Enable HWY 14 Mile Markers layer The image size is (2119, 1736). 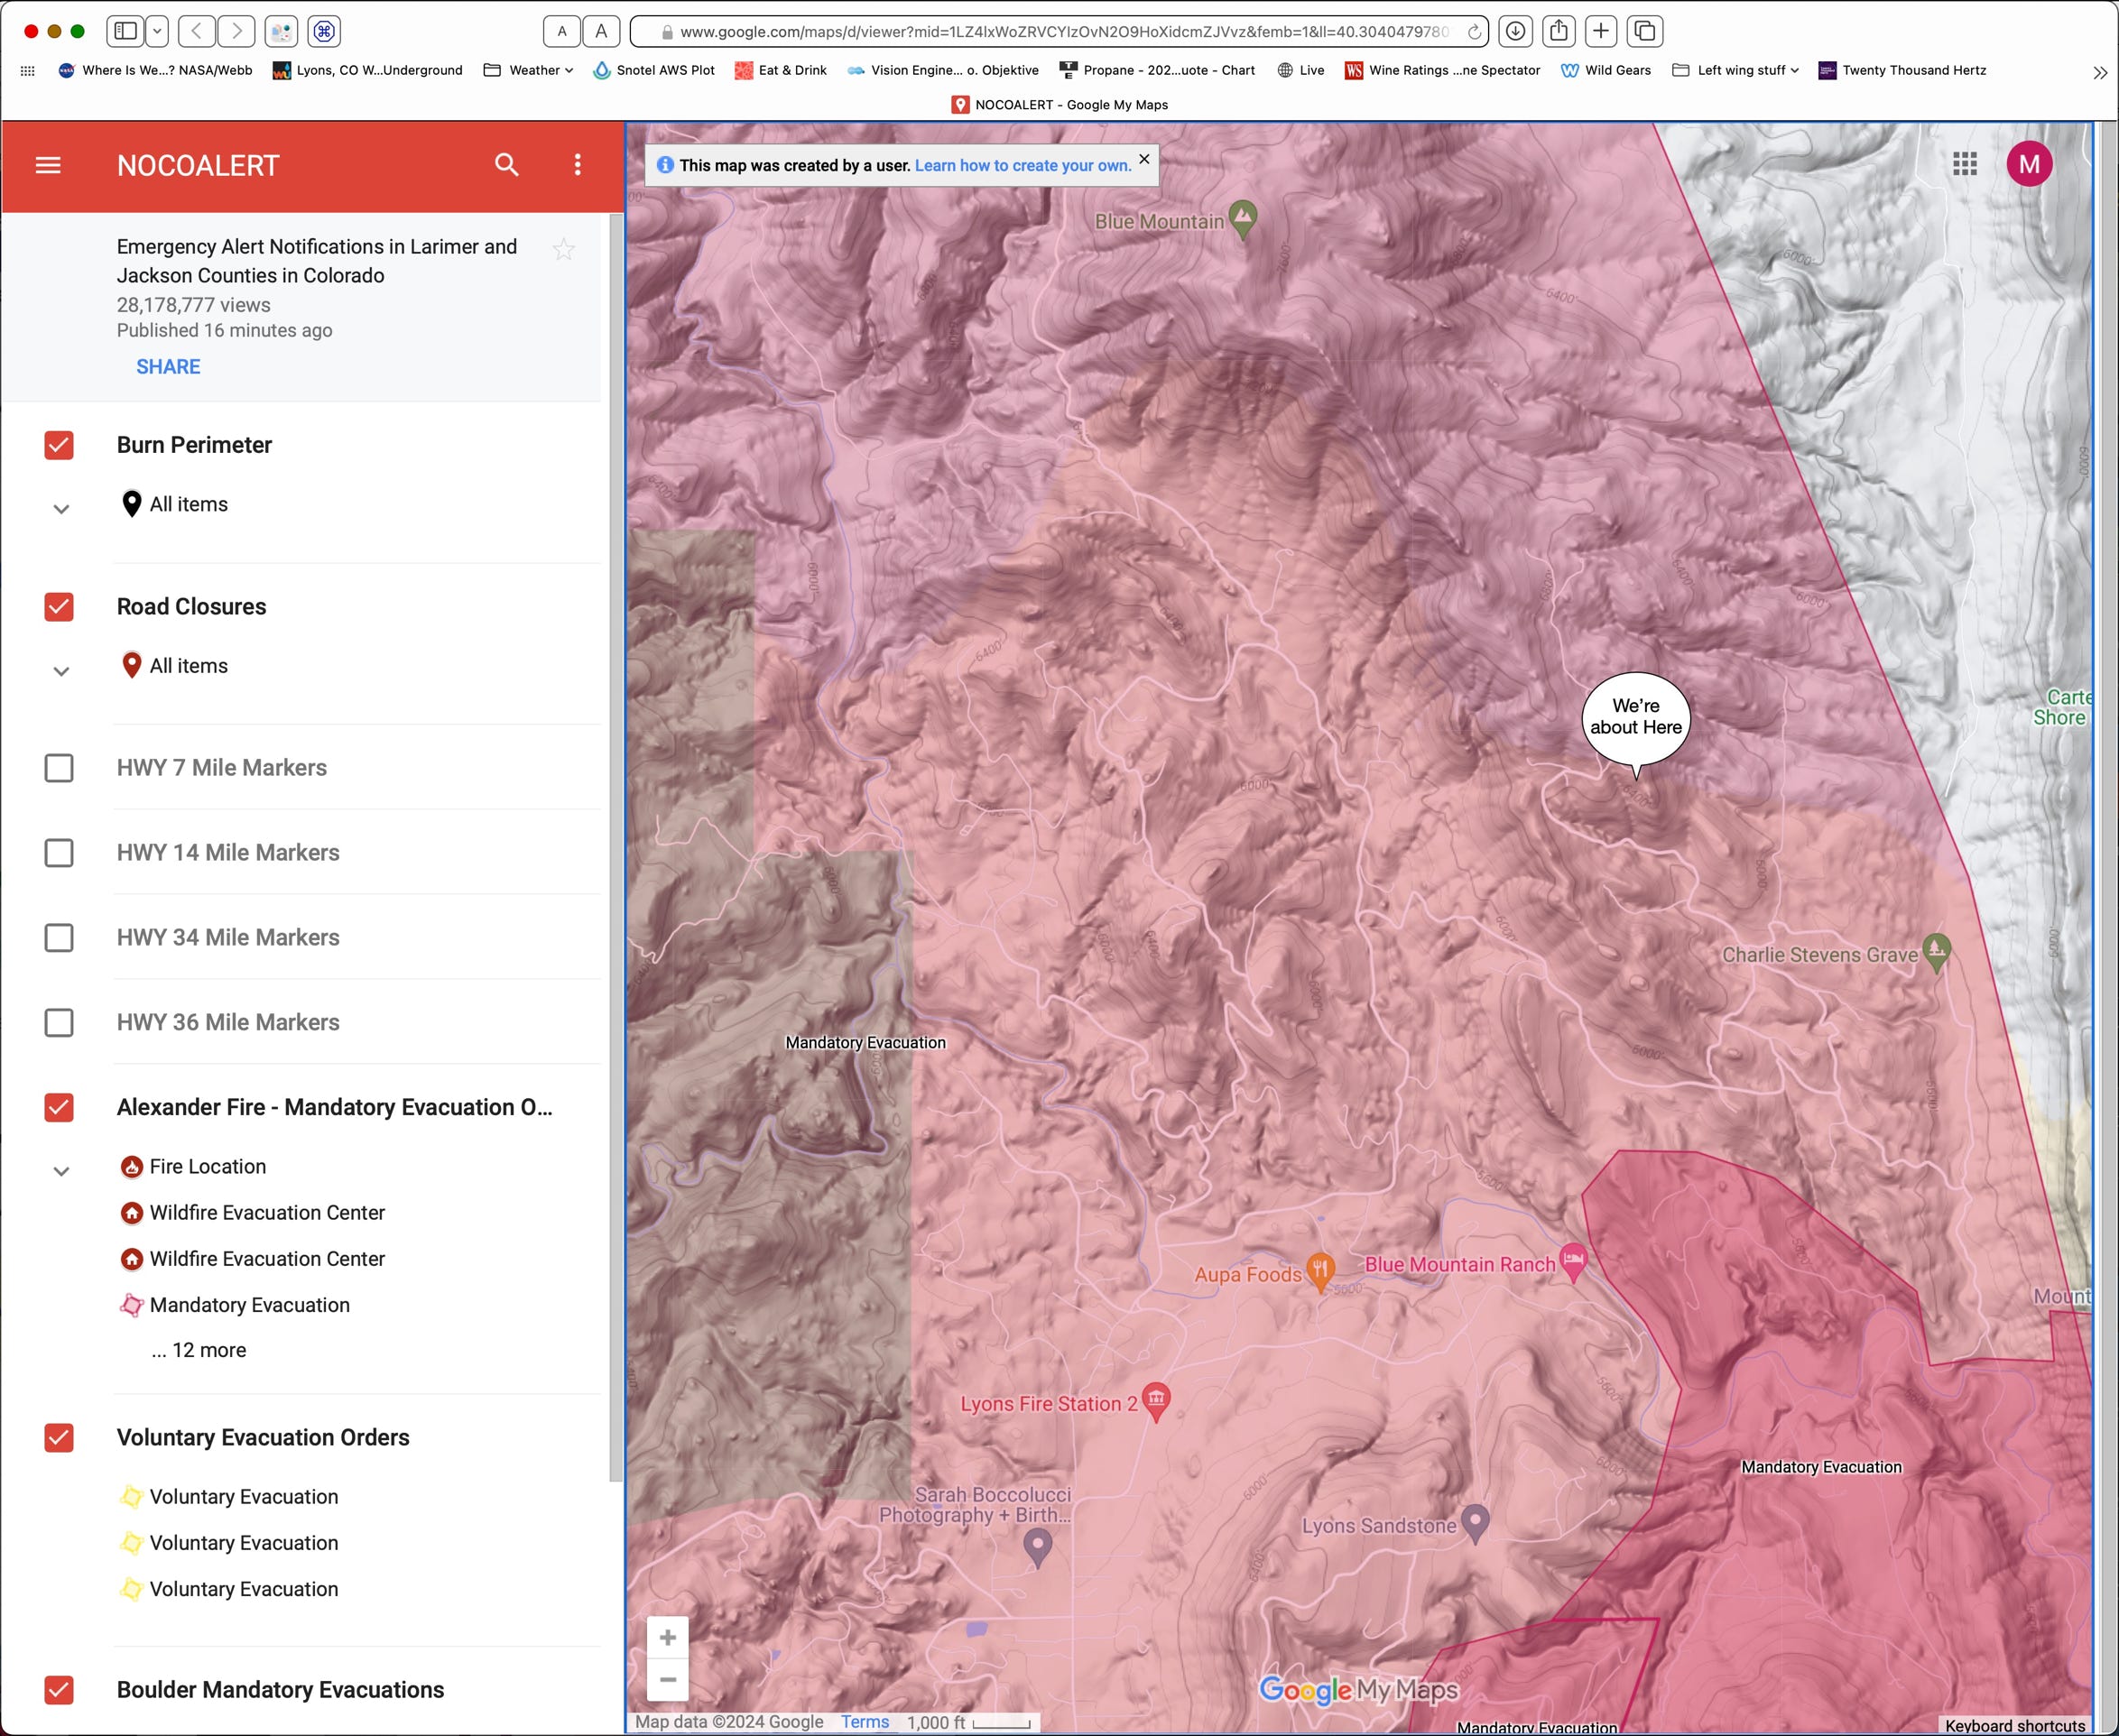click(x=59, y=853)
